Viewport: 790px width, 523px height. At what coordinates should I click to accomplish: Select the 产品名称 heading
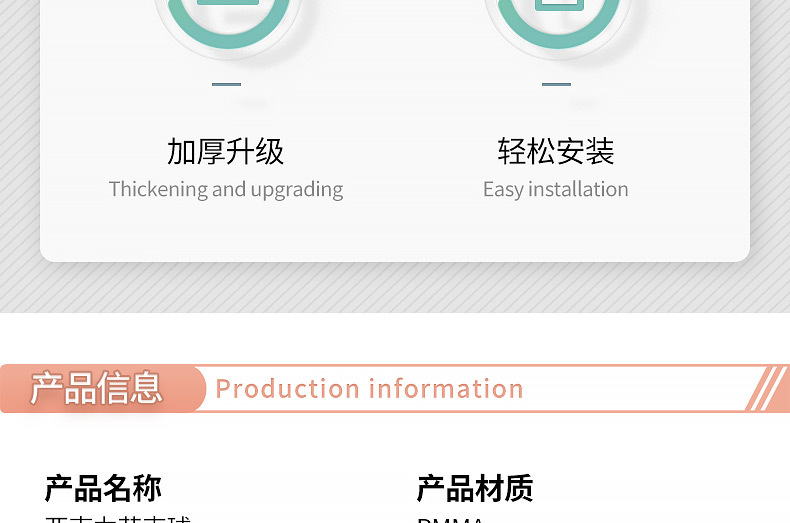(x=103, y=488)
